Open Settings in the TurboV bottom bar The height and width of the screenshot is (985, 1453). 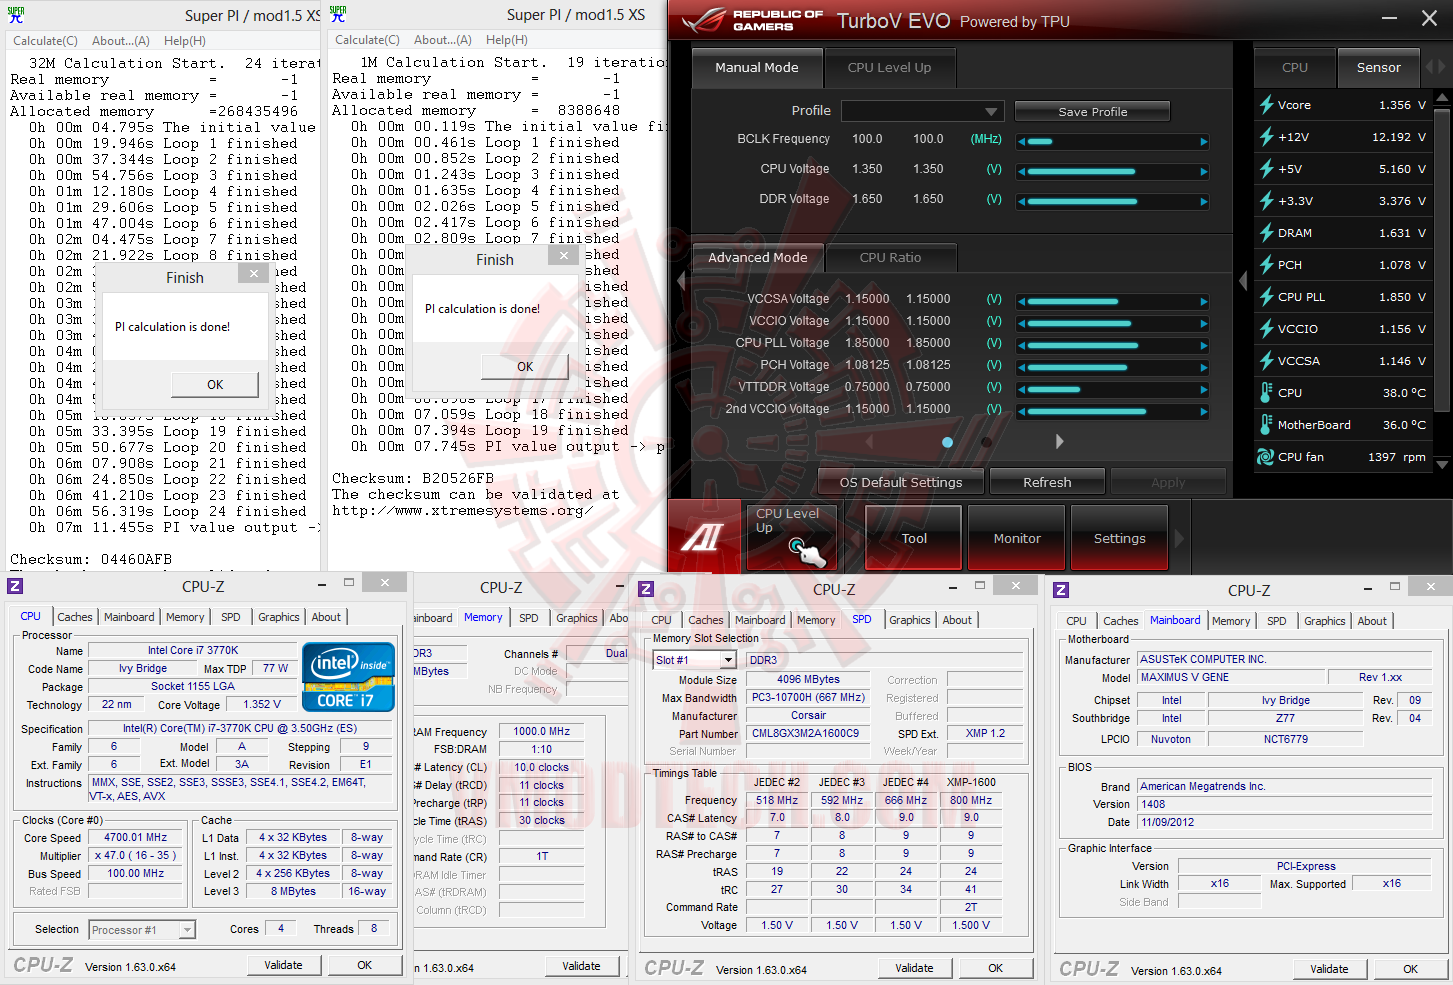(x=1119, y=538)
